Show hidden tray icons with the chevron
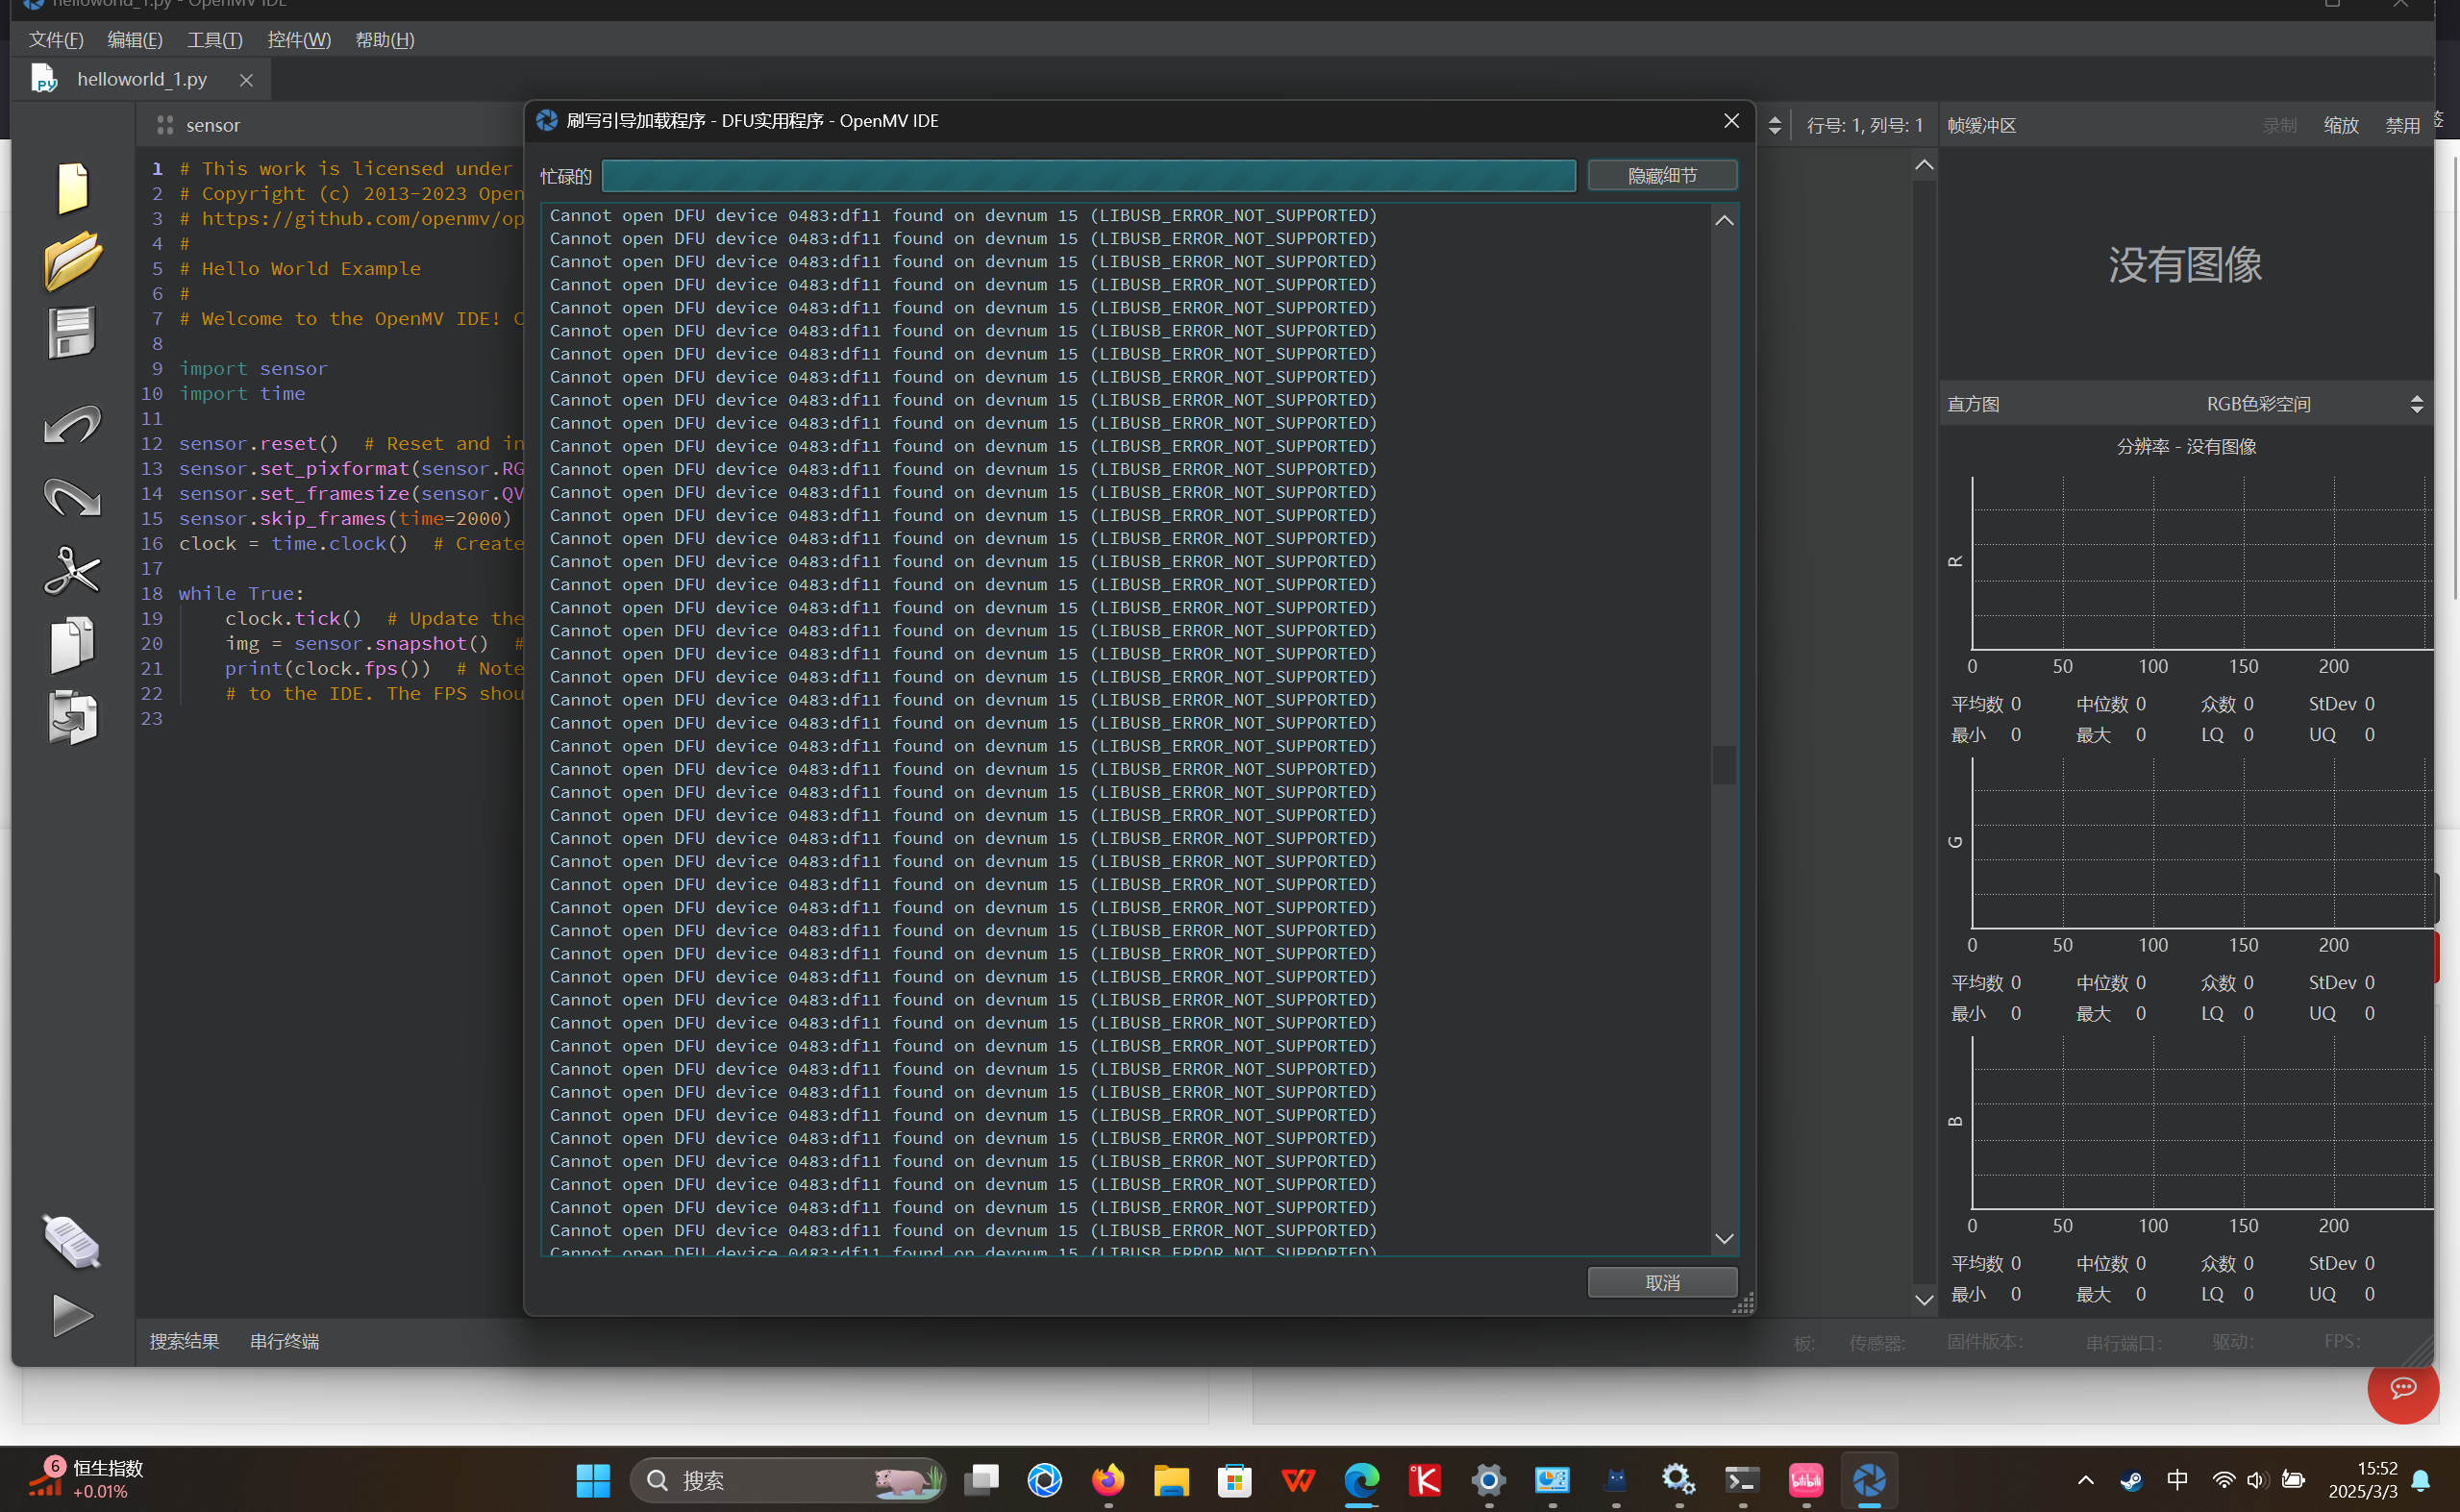Screen dimensions: 2460x1512 tap(2086, 1480)
